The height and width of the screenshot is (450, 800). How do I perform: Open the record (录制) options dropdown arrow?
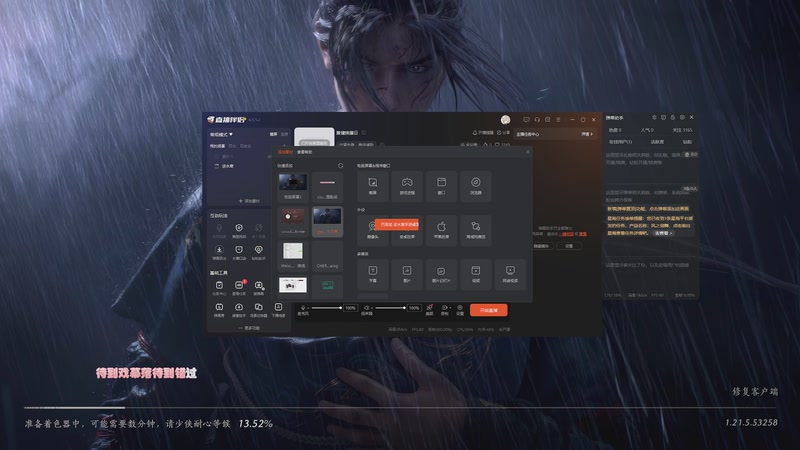(x=449, y=308)
